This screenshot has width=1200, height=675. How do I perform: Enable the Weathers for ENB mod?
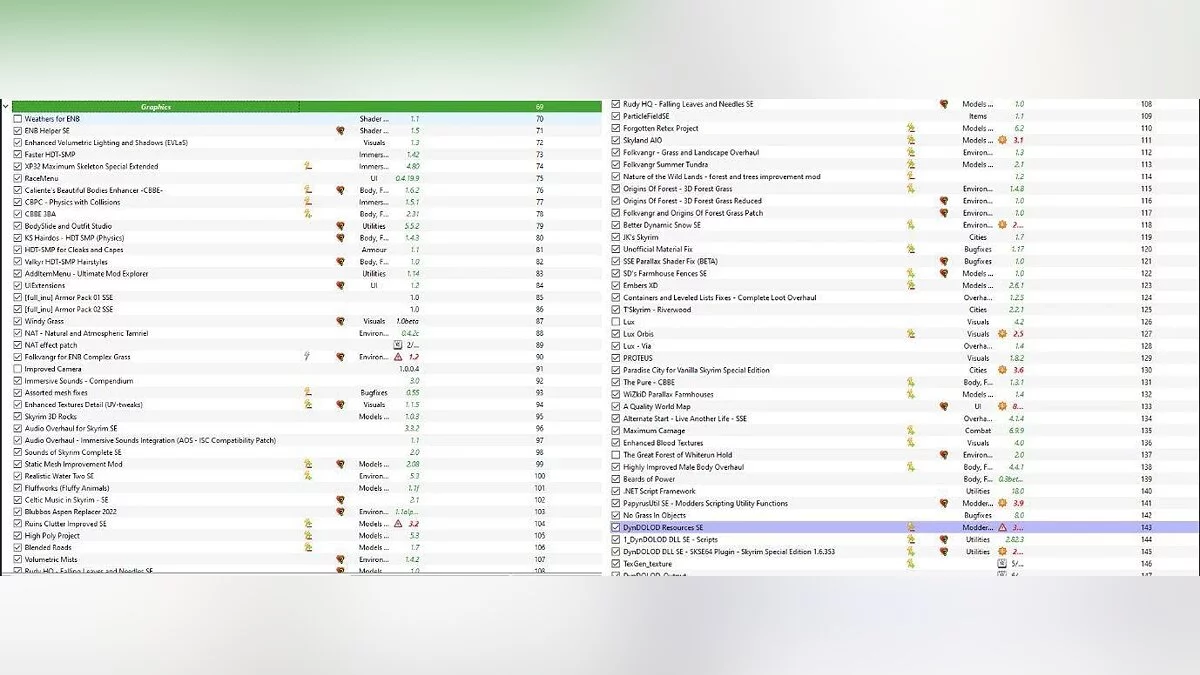(x=18, y=118)
